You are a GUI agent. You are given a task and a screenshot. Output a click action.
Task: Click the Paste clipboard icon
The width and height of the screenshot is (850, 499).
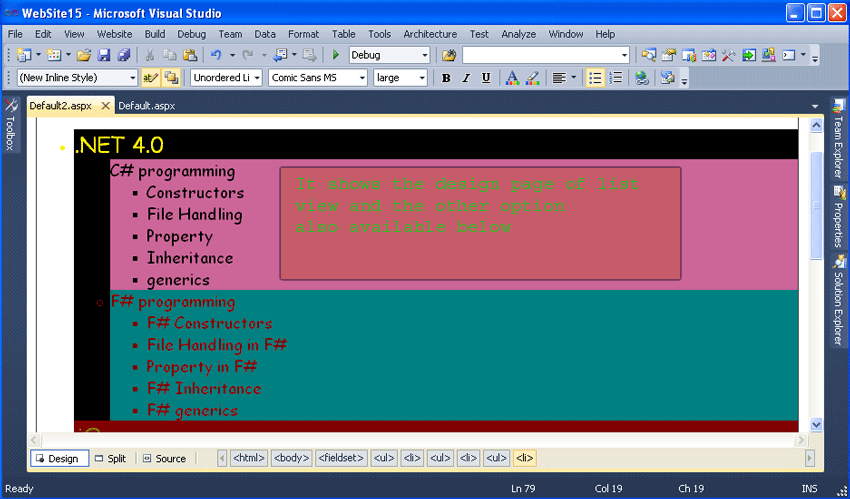(190, 55)
